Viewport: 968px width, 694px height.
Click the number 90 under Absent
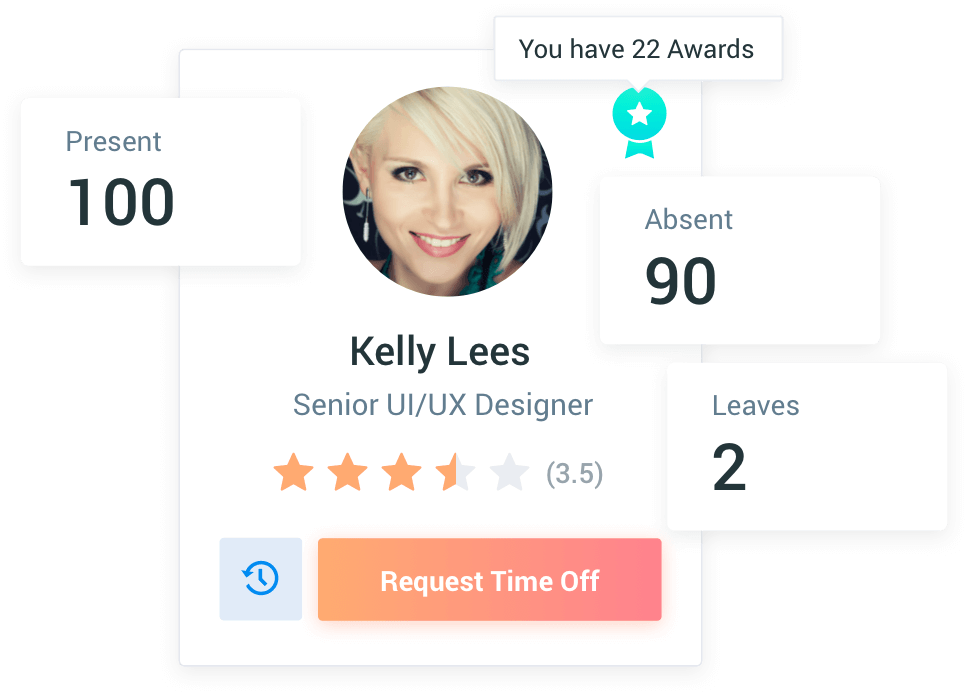(x=681, y=281)
